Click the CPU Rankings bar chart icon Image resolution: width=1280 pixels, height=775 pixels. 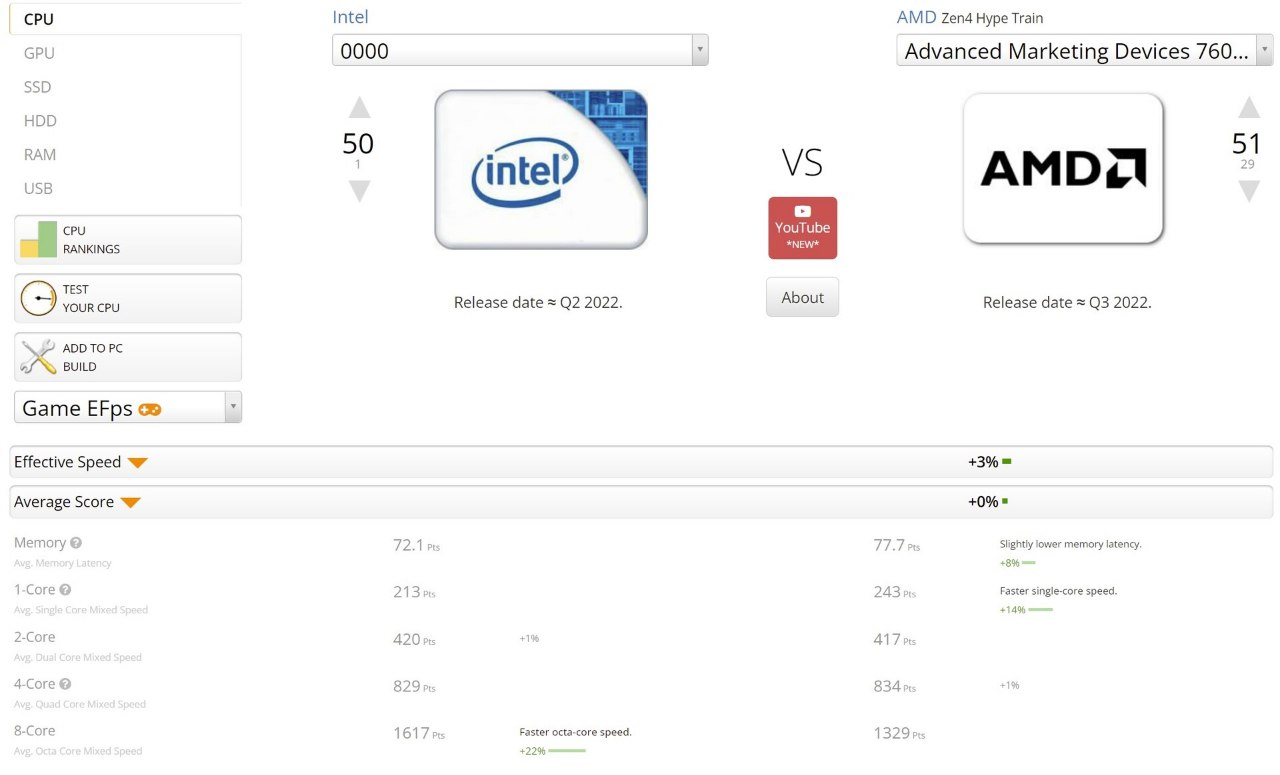39,240
